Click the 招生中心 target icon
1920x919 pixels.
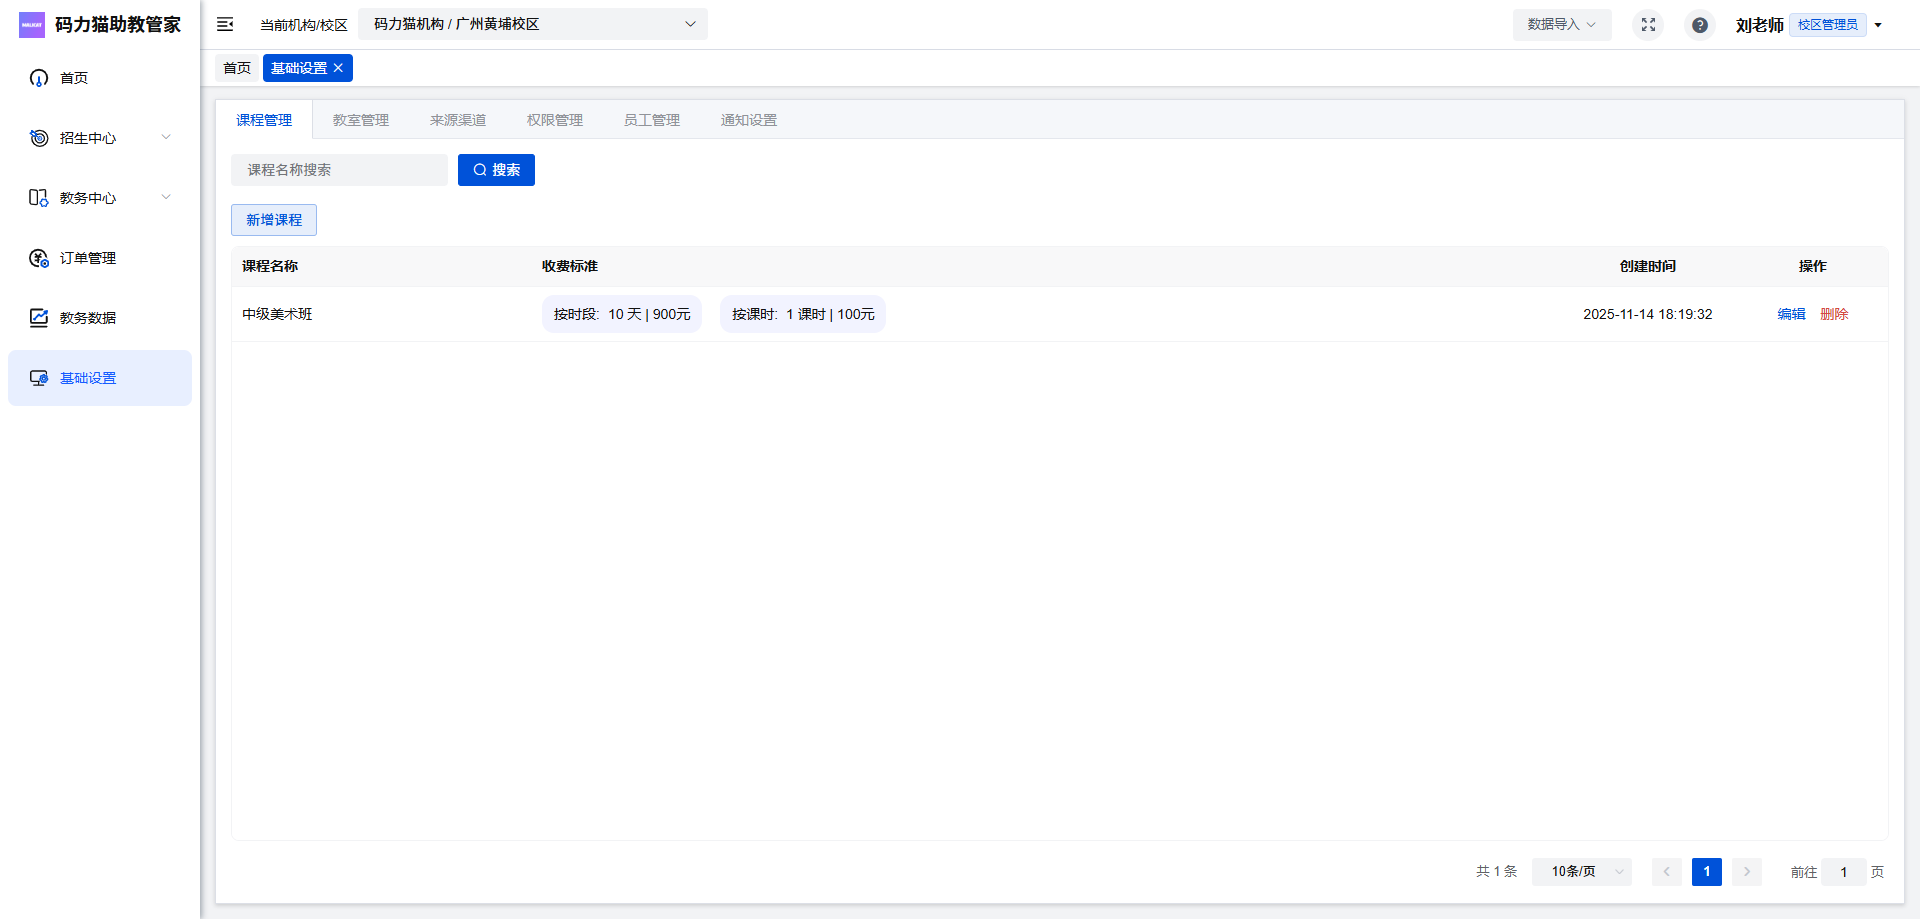tap(39, 138)
